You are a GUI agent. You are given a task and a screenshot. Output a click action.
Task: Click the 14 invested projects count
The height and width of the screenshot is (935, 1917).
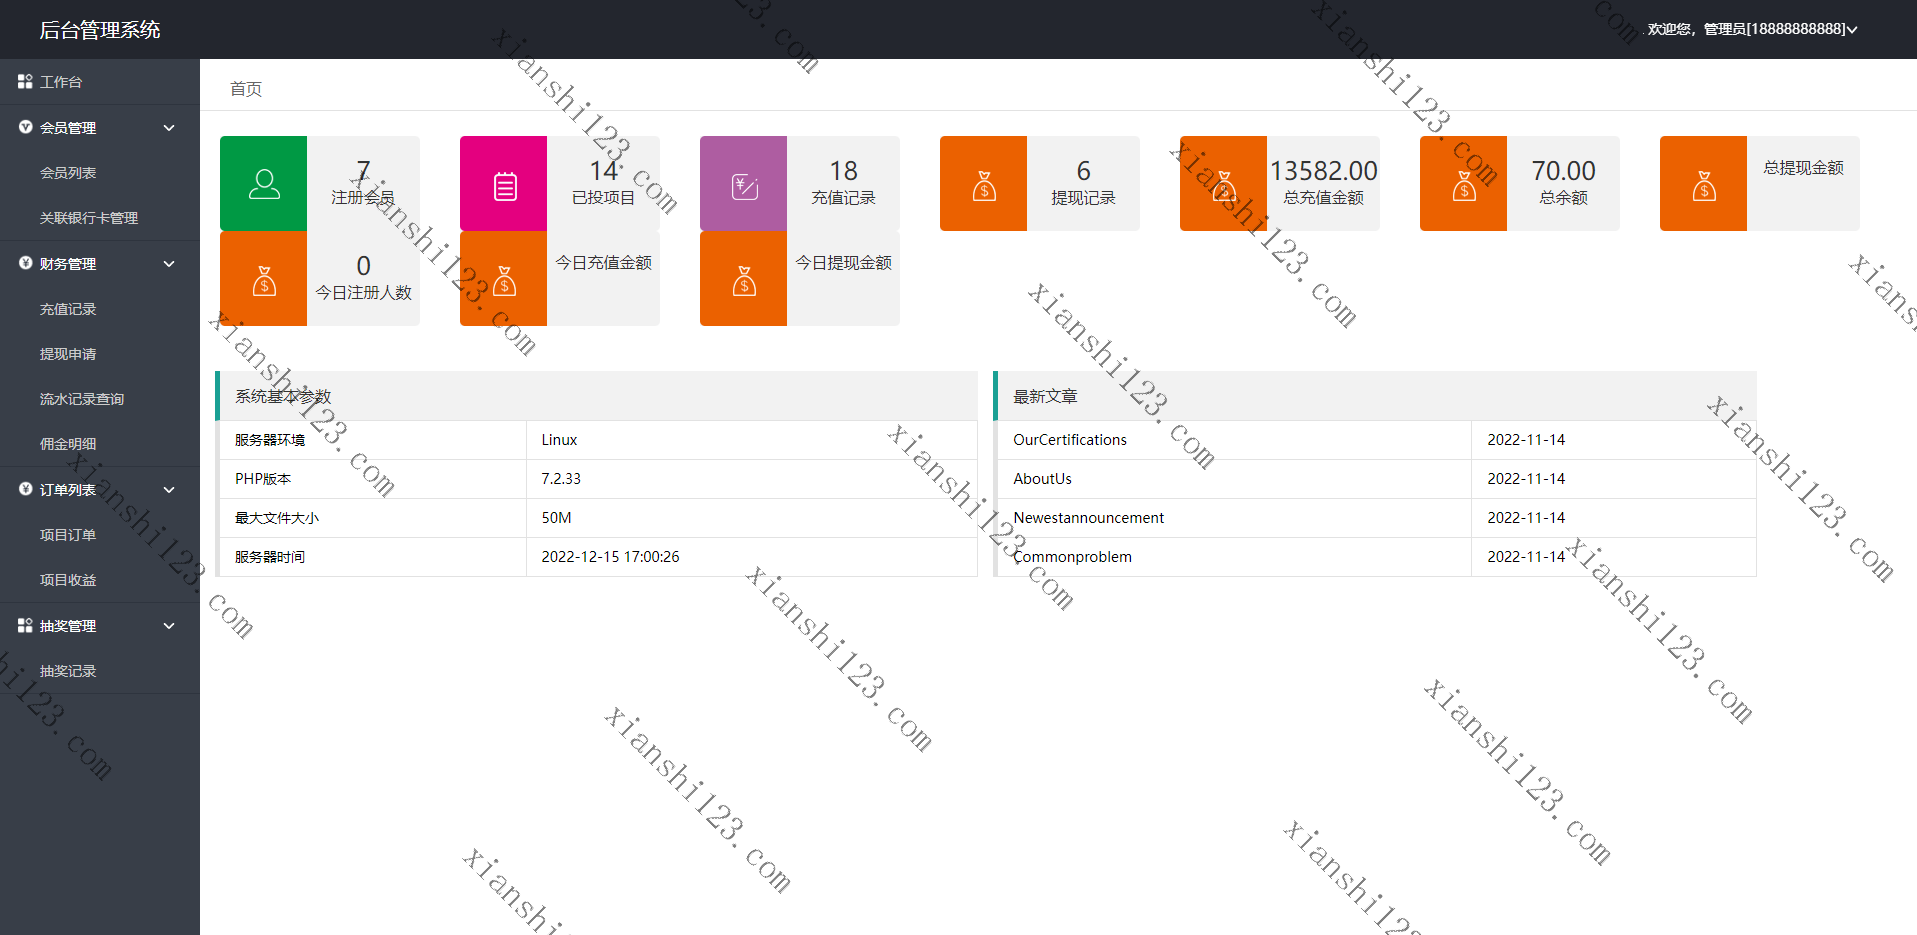pyautogui.click(x=604, y=171)
